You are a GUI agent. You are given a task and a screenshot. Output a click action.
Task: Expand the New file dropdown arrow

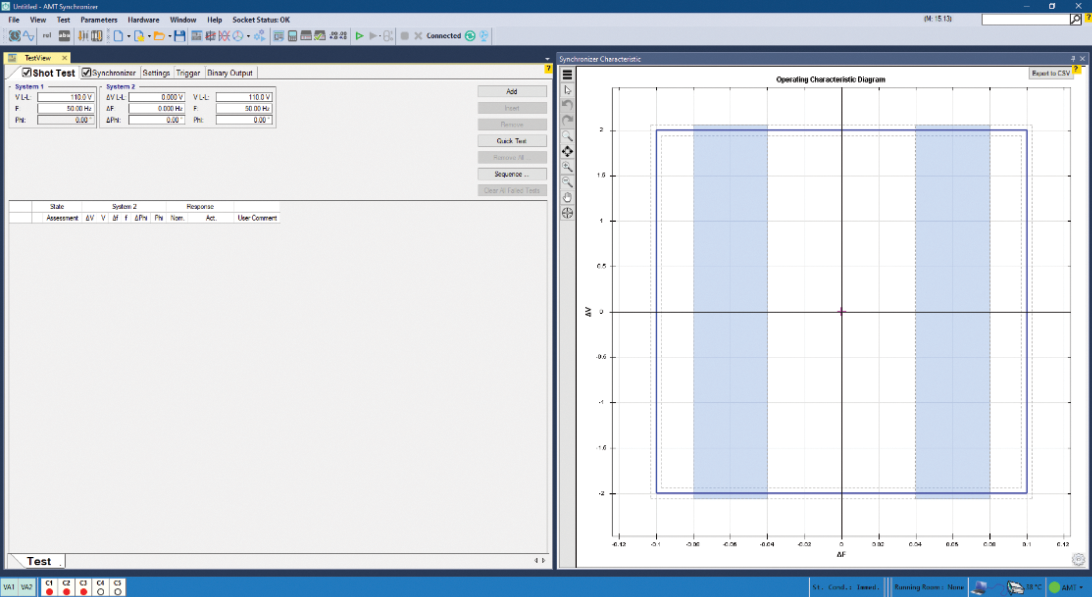tap(128, 37)
